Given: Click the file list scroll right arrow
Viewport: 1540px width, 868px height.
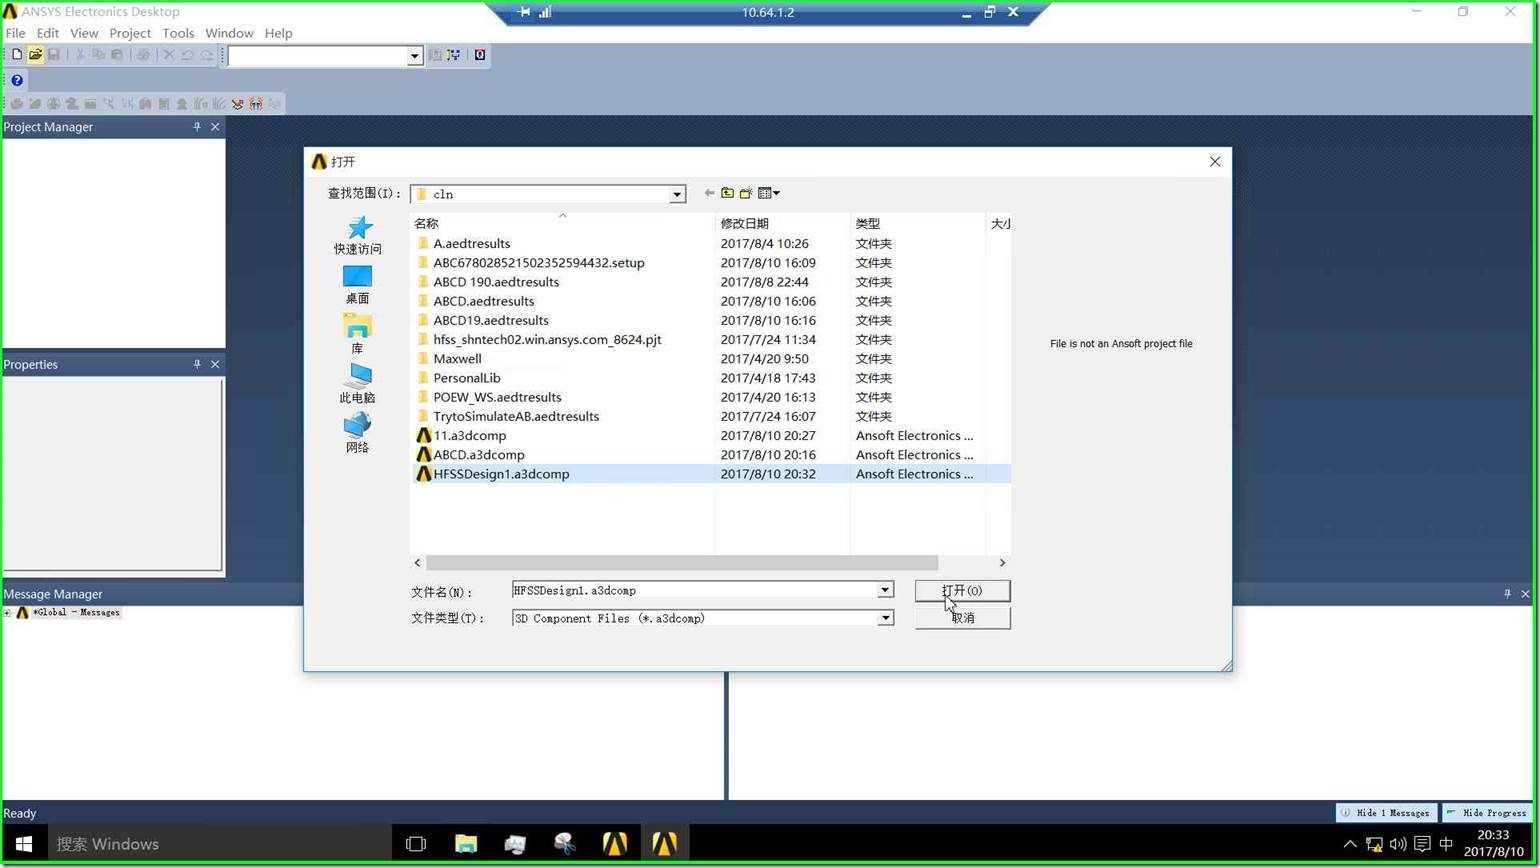Looking at the screenshot, I should tap(1002, 563).
